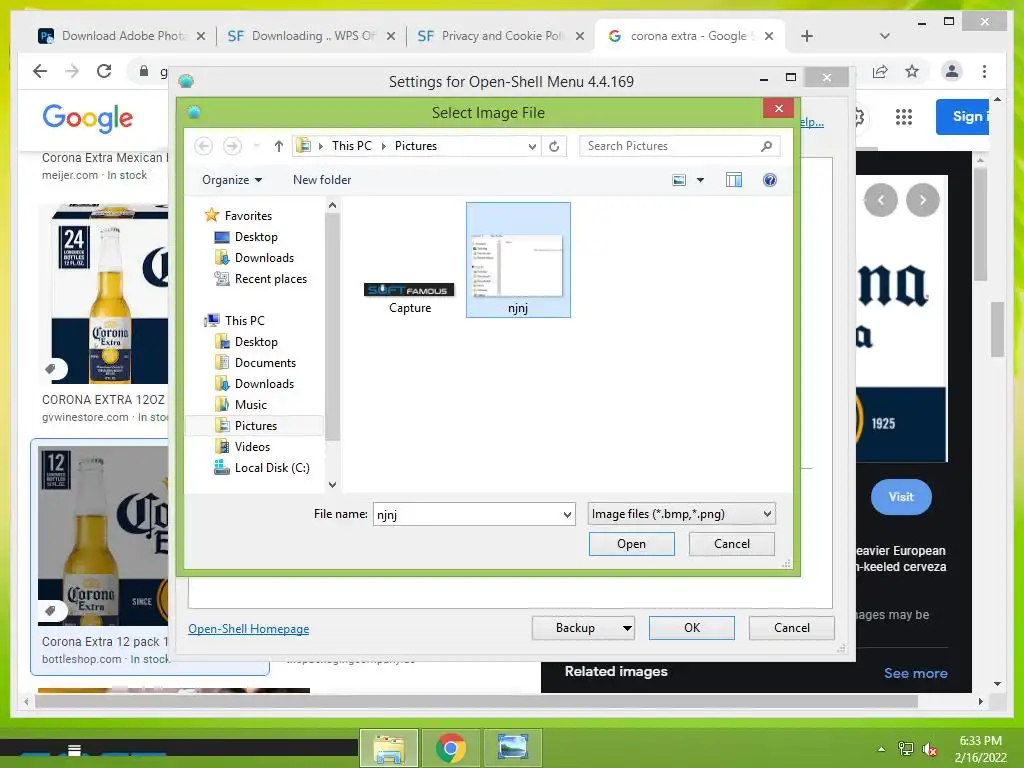1024x768 pixels.
Task: Open a new Chrome tab
Action: coord(807,36)
